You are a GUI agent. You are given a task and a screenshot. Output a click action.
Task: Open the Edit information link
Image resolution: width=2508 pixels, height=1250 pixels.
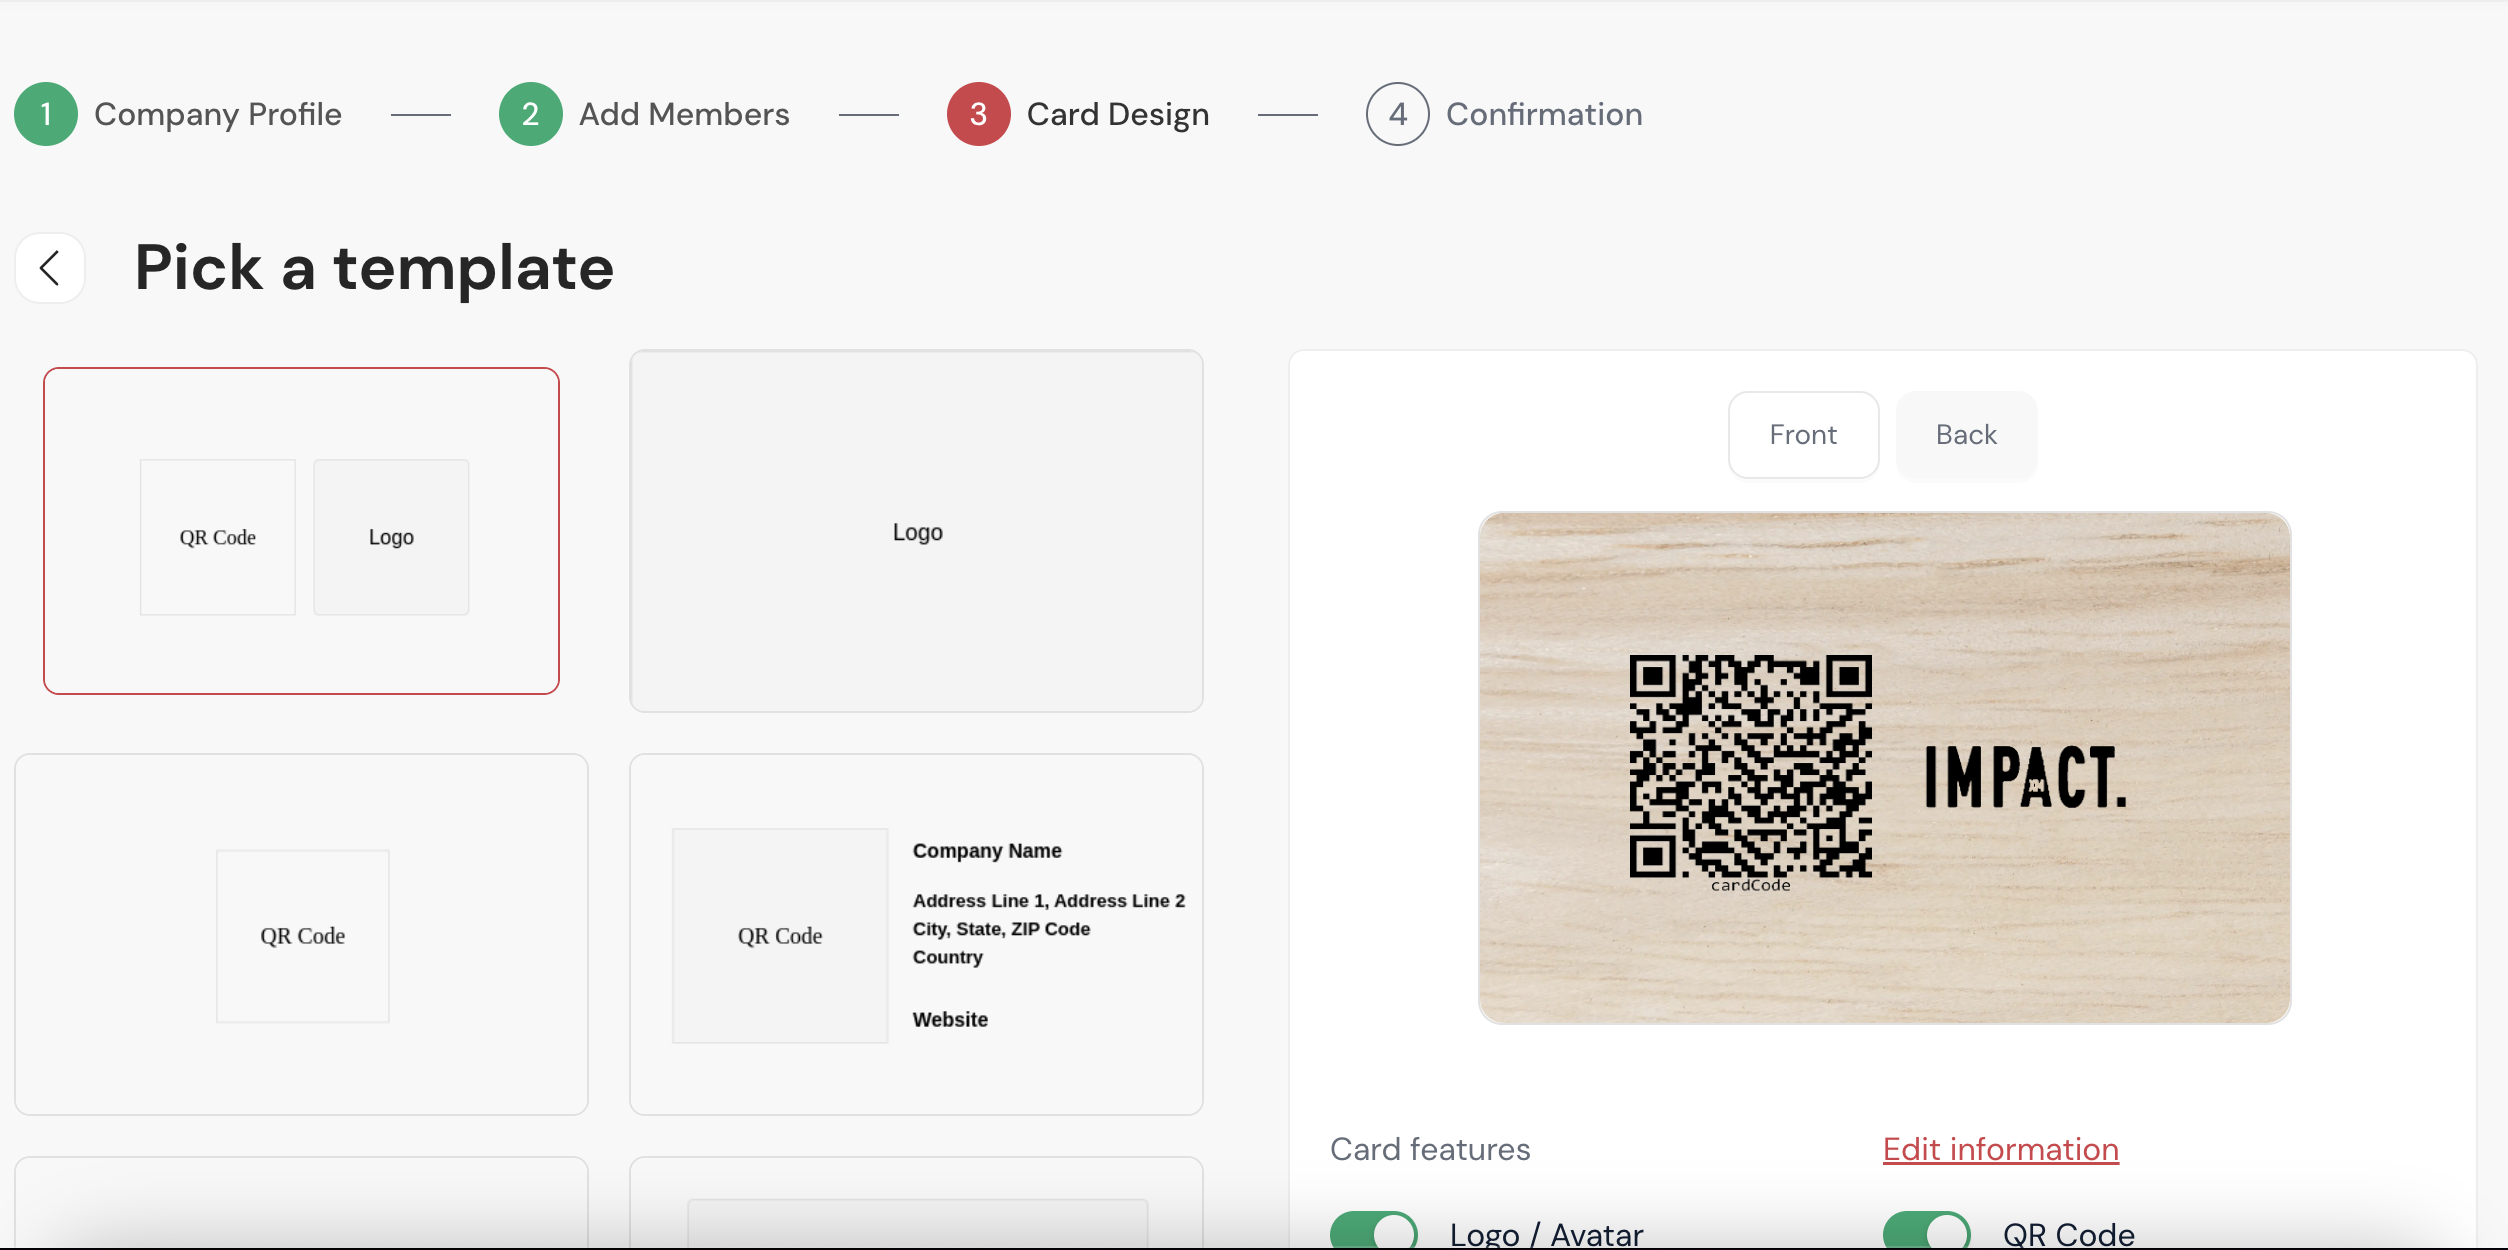pos(2000,1150)
